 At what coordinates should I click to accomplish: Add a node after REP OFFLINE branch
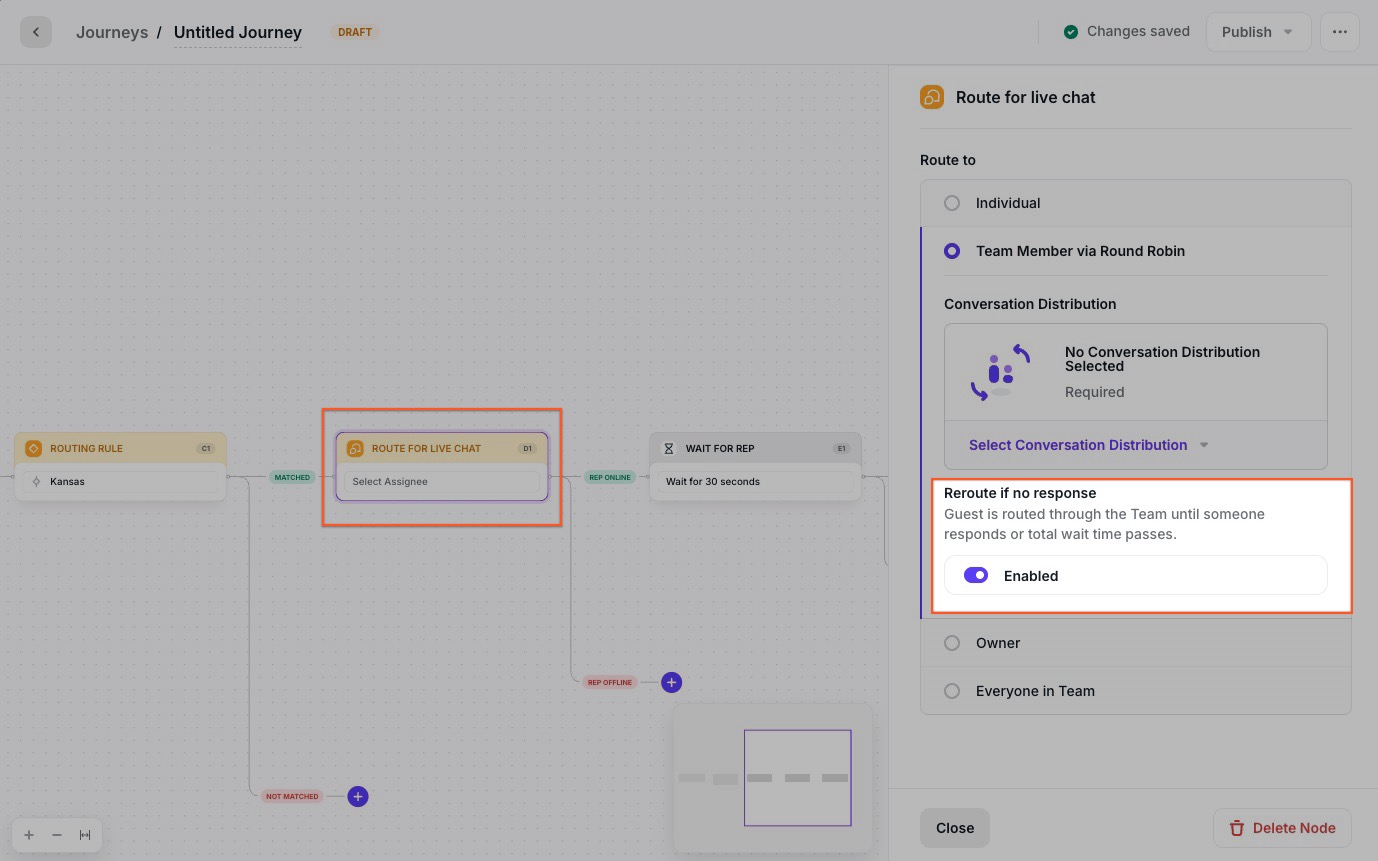point(672,682)
